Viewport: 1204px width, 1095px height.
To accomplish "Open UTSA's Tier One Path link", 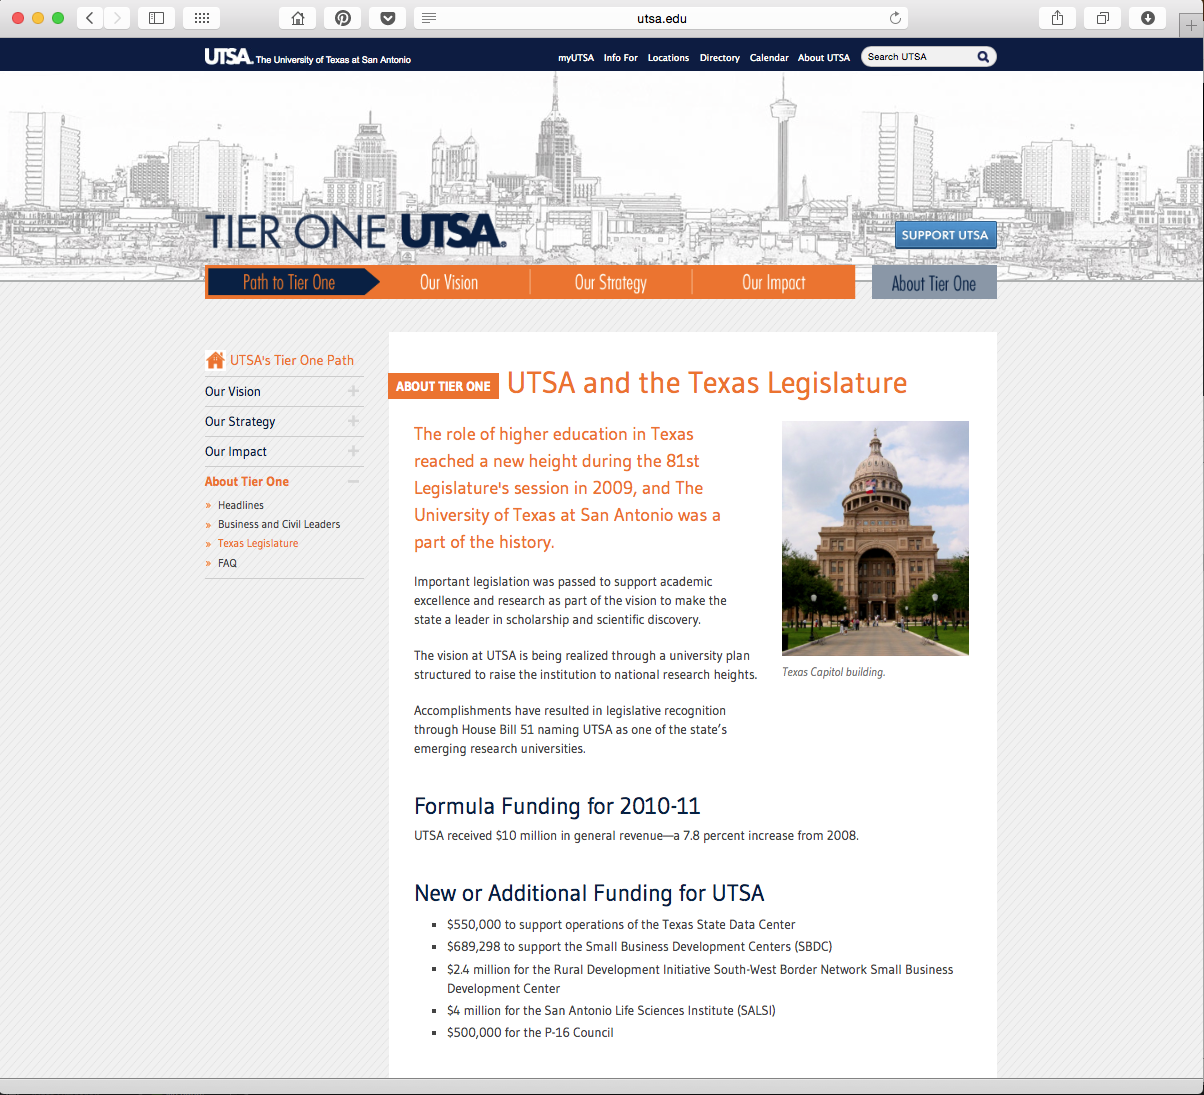I will coord(292,360).
